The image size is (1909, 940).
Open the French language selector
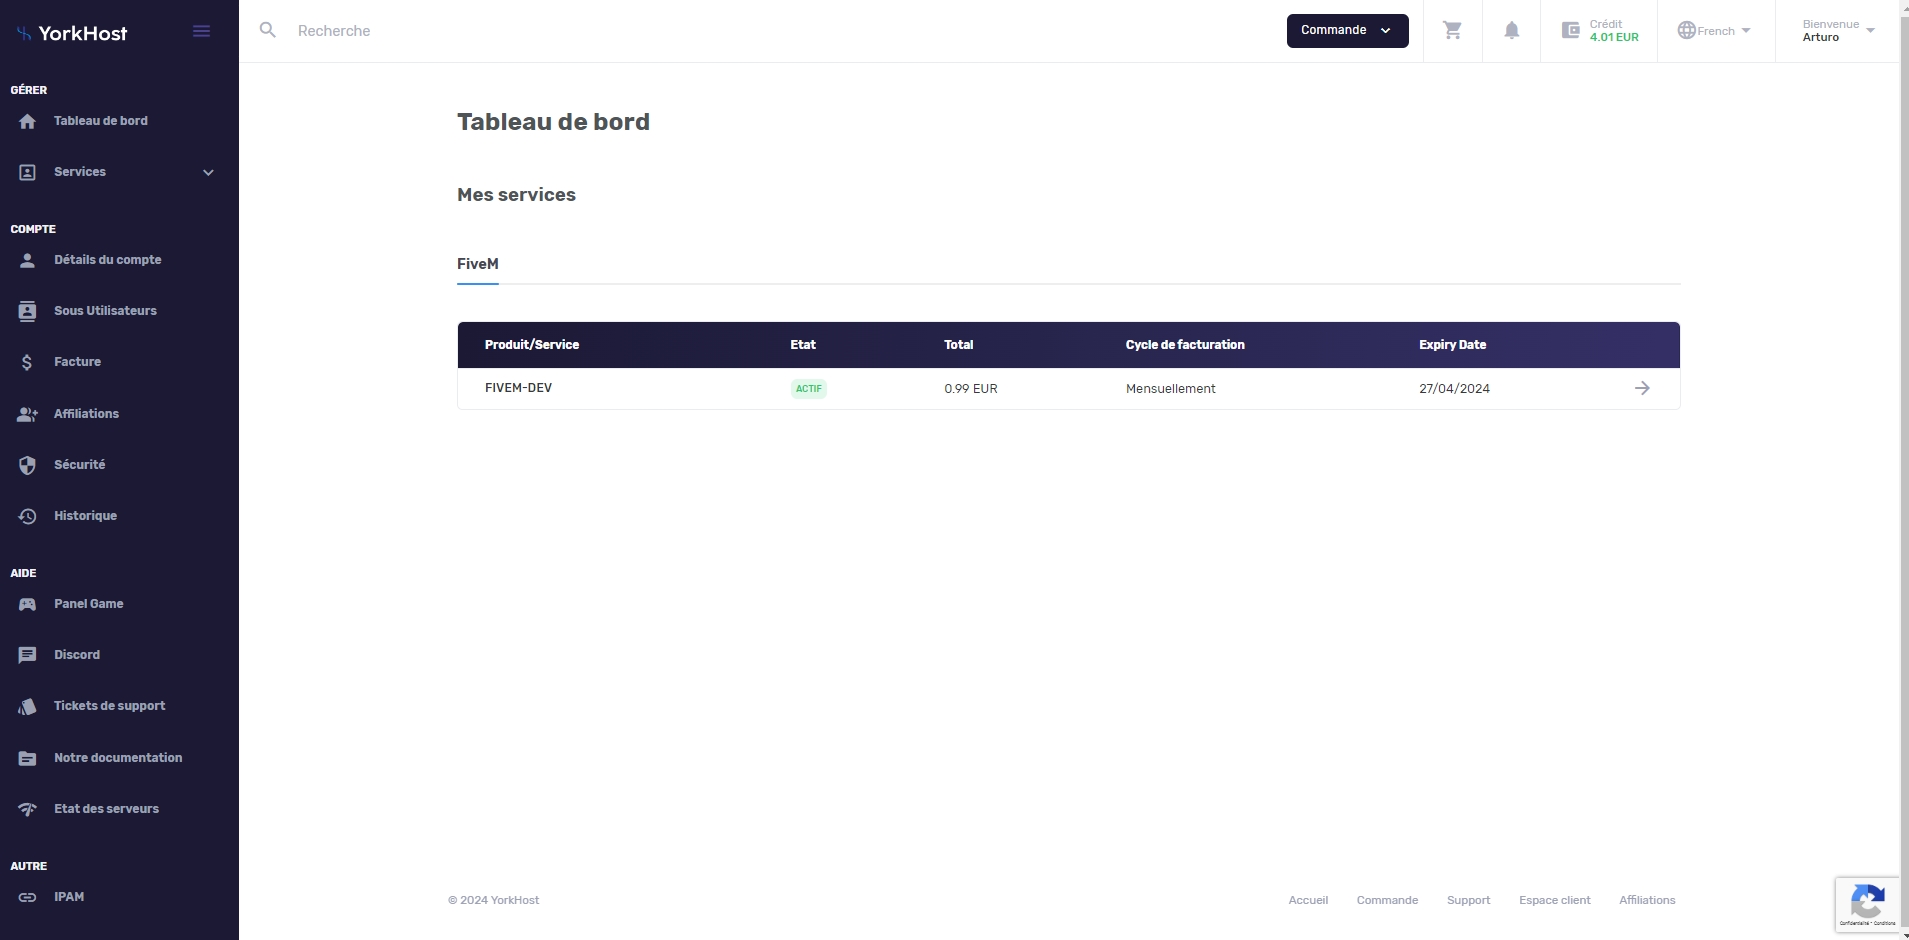[x=1714, y=31]
